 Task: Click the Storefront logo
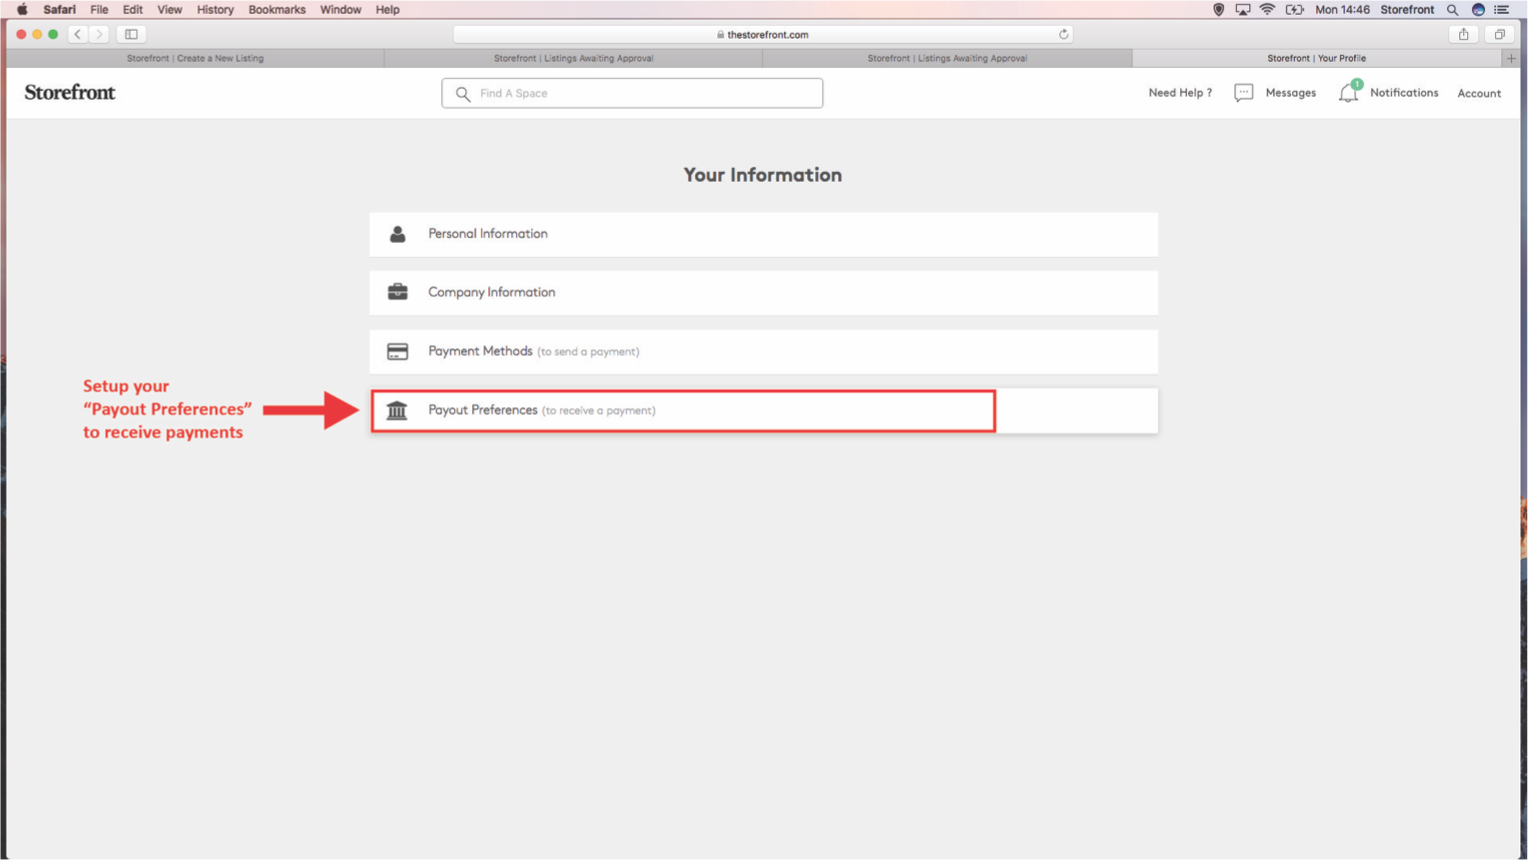coord(70,93)
